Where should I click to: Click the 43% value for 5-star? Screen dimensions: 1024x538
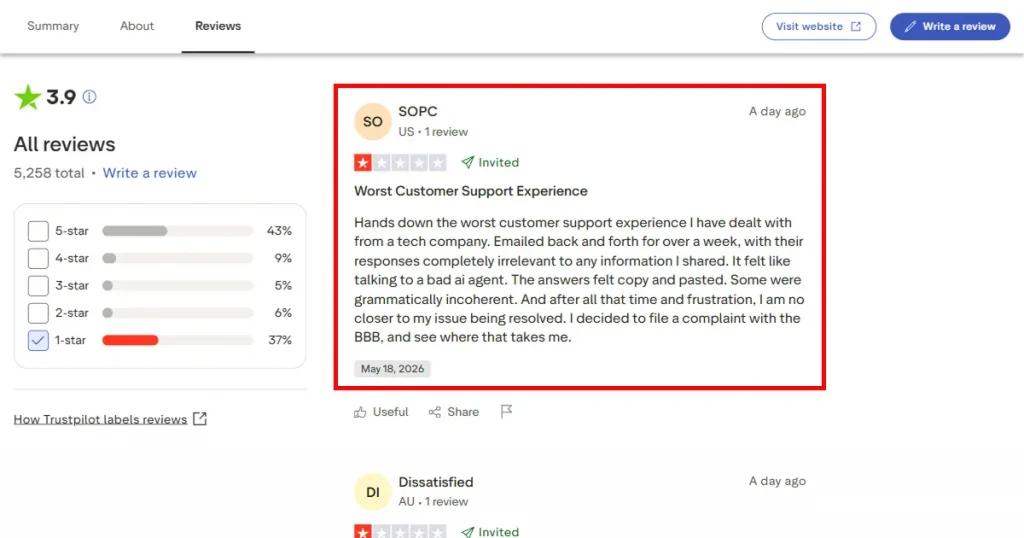280,231
